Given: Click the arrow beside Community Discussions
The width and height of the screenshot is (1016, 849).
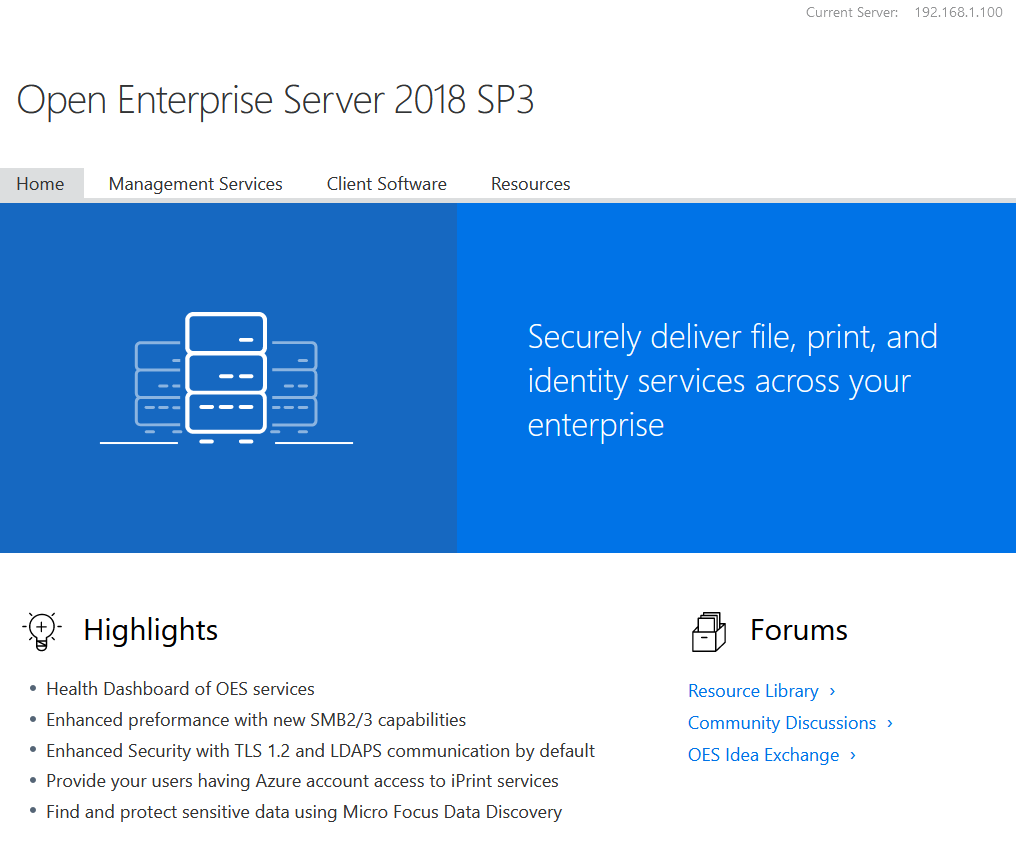Looking at the screenshot, I should [x=890, y=723].
